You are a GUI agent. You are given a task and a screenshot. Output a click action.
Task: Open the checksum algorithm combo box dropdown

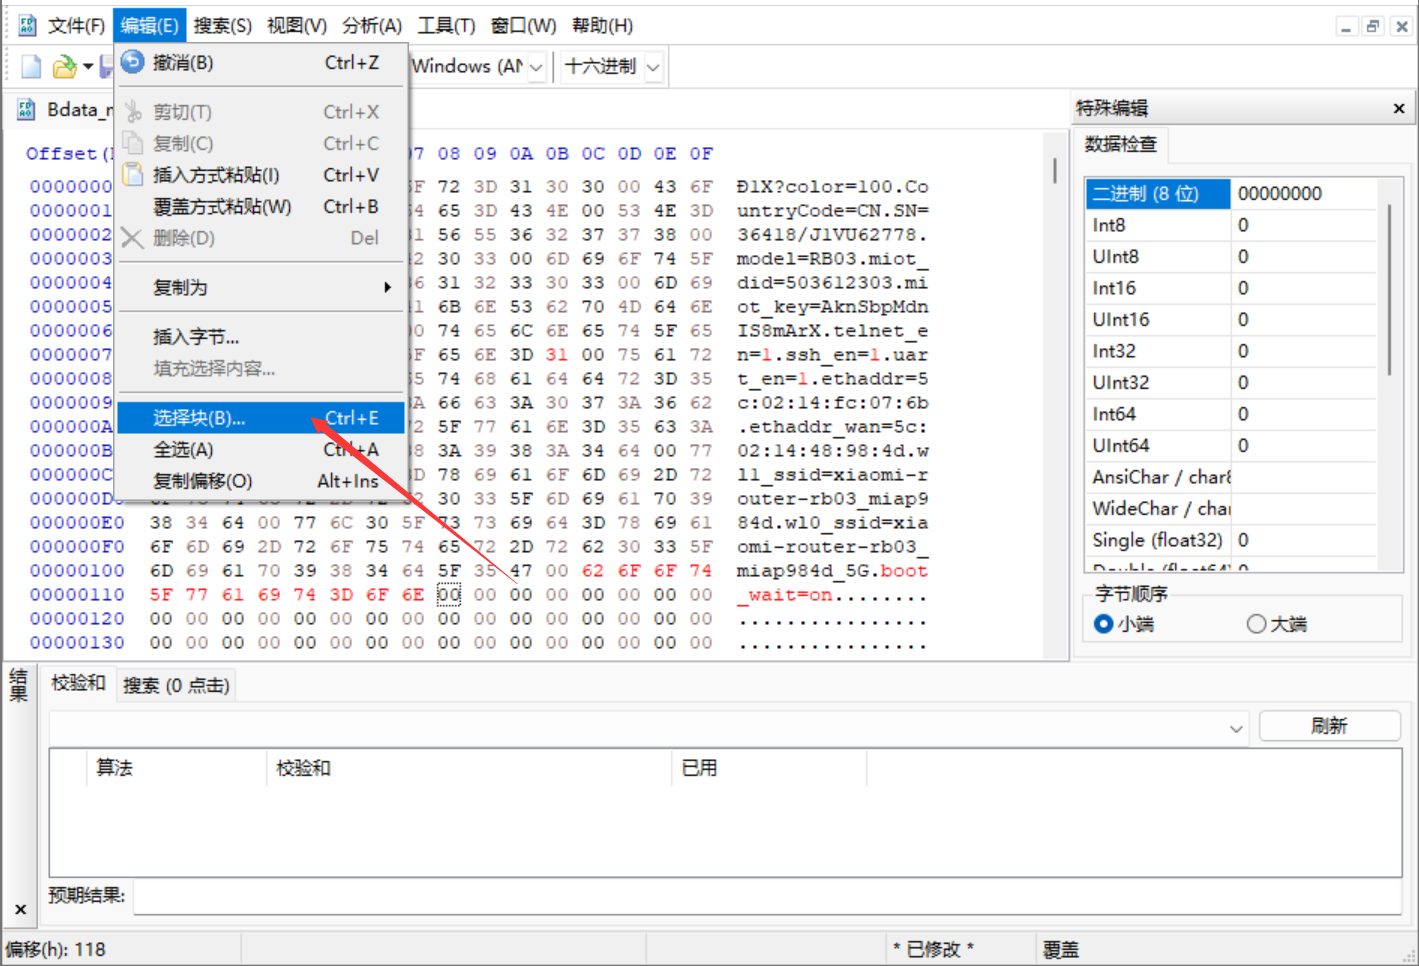[1236, 728]
